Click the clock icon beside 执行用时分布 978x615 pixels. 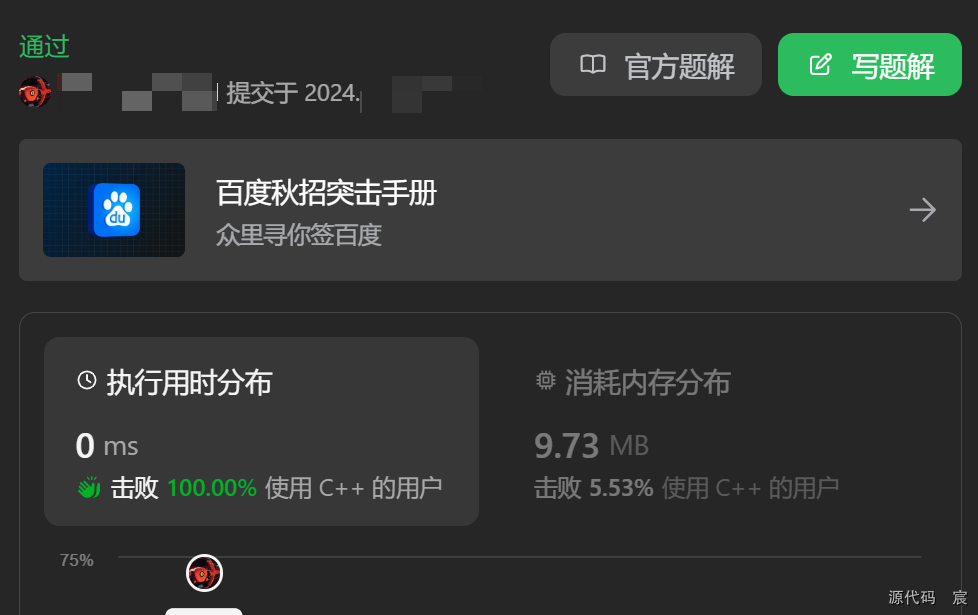(x=87, y=380)
